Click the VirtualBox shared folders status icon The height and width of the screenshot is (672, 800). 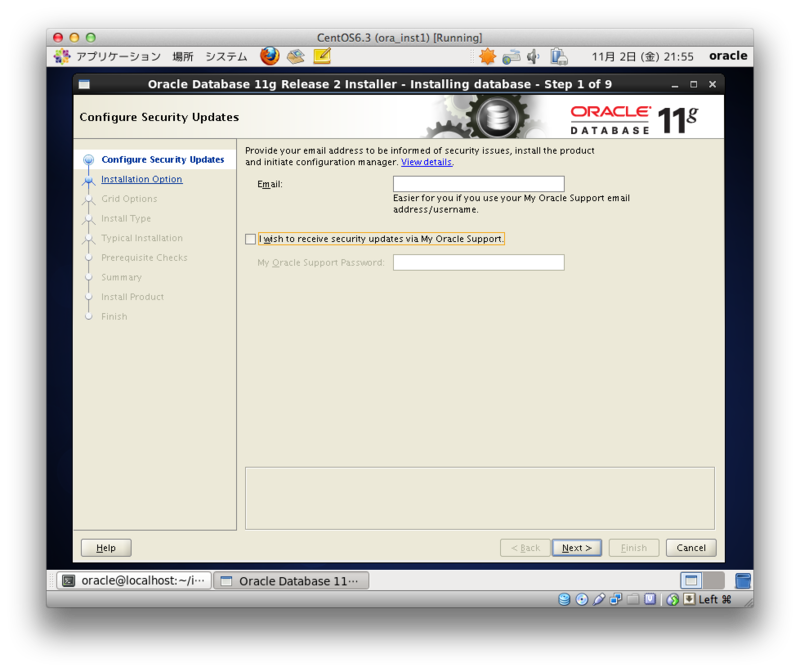click(x=633, y=599)
